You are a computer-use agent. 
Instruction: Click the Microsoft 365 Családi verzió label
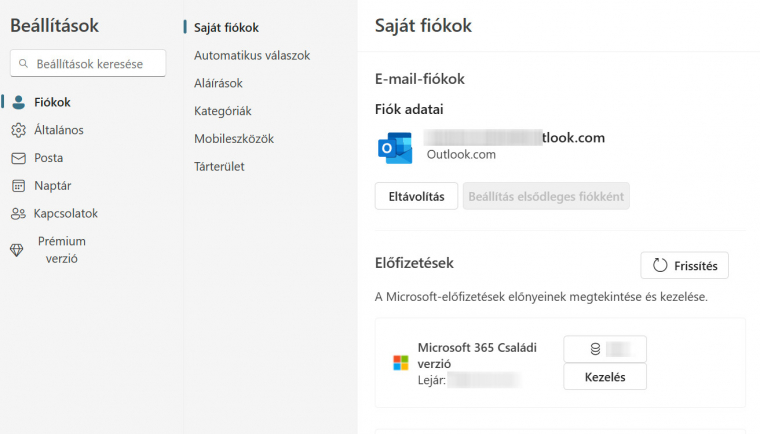click(x=477, y=355)
